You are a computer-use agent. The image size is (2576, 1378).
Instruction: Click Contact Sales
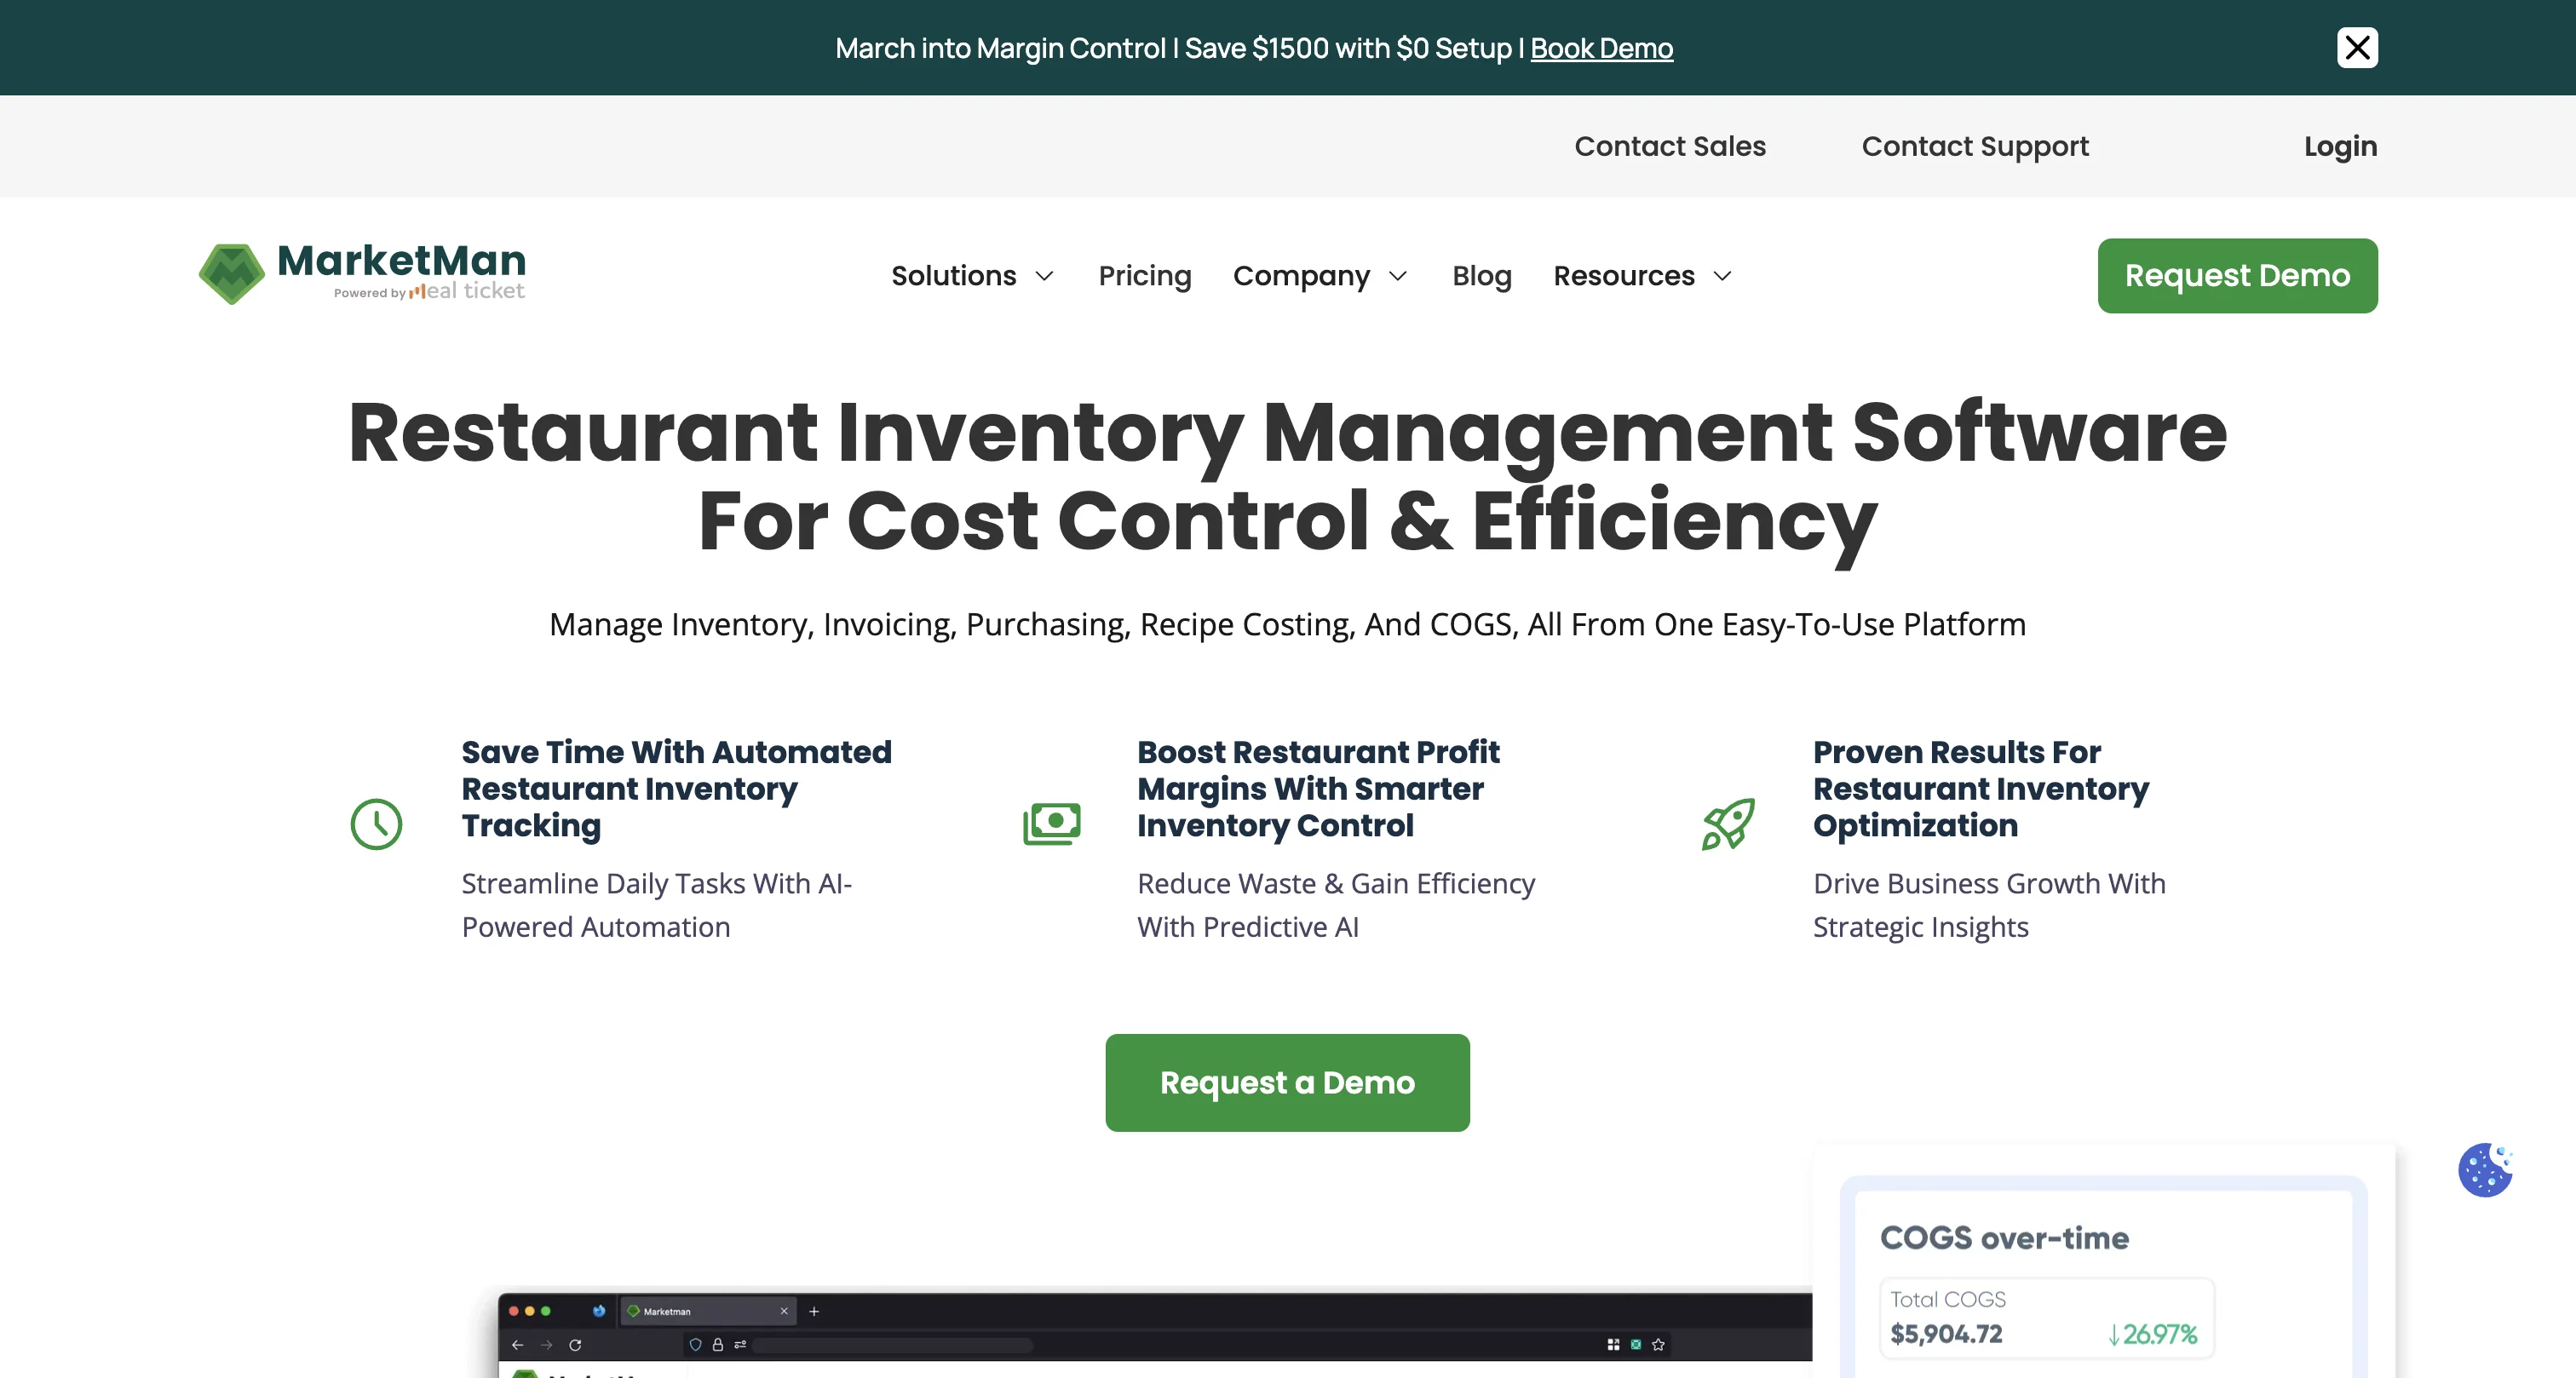point(1670,146)
